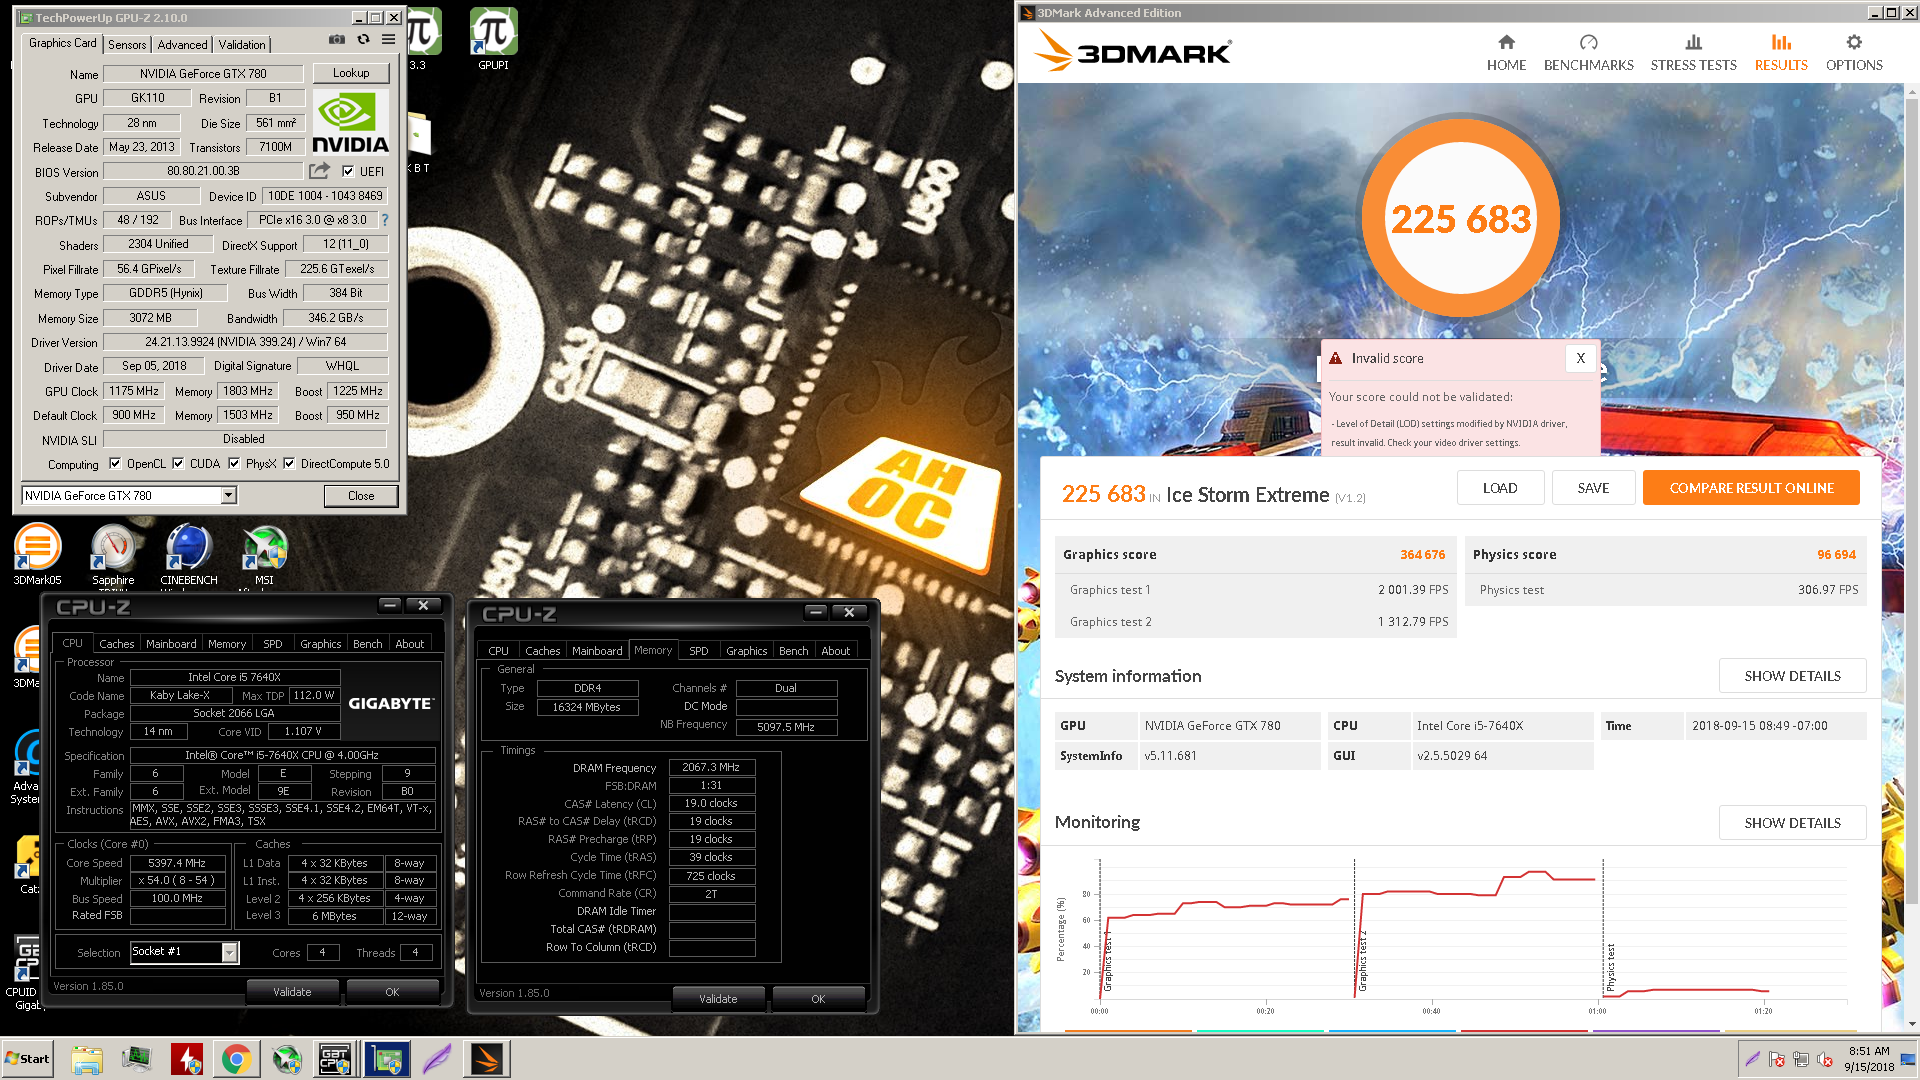Show details for Monitoring
This screenshot has width=1920, height=1080.
(x=1792, y=823)
